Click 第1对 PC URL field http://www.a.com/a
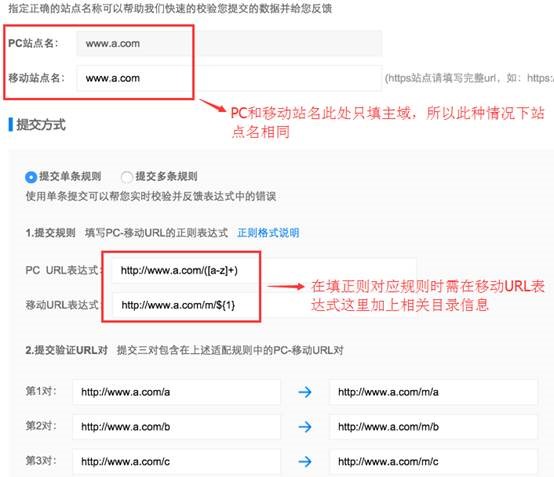This screenshot has height=477, width=554. (176, 392)
